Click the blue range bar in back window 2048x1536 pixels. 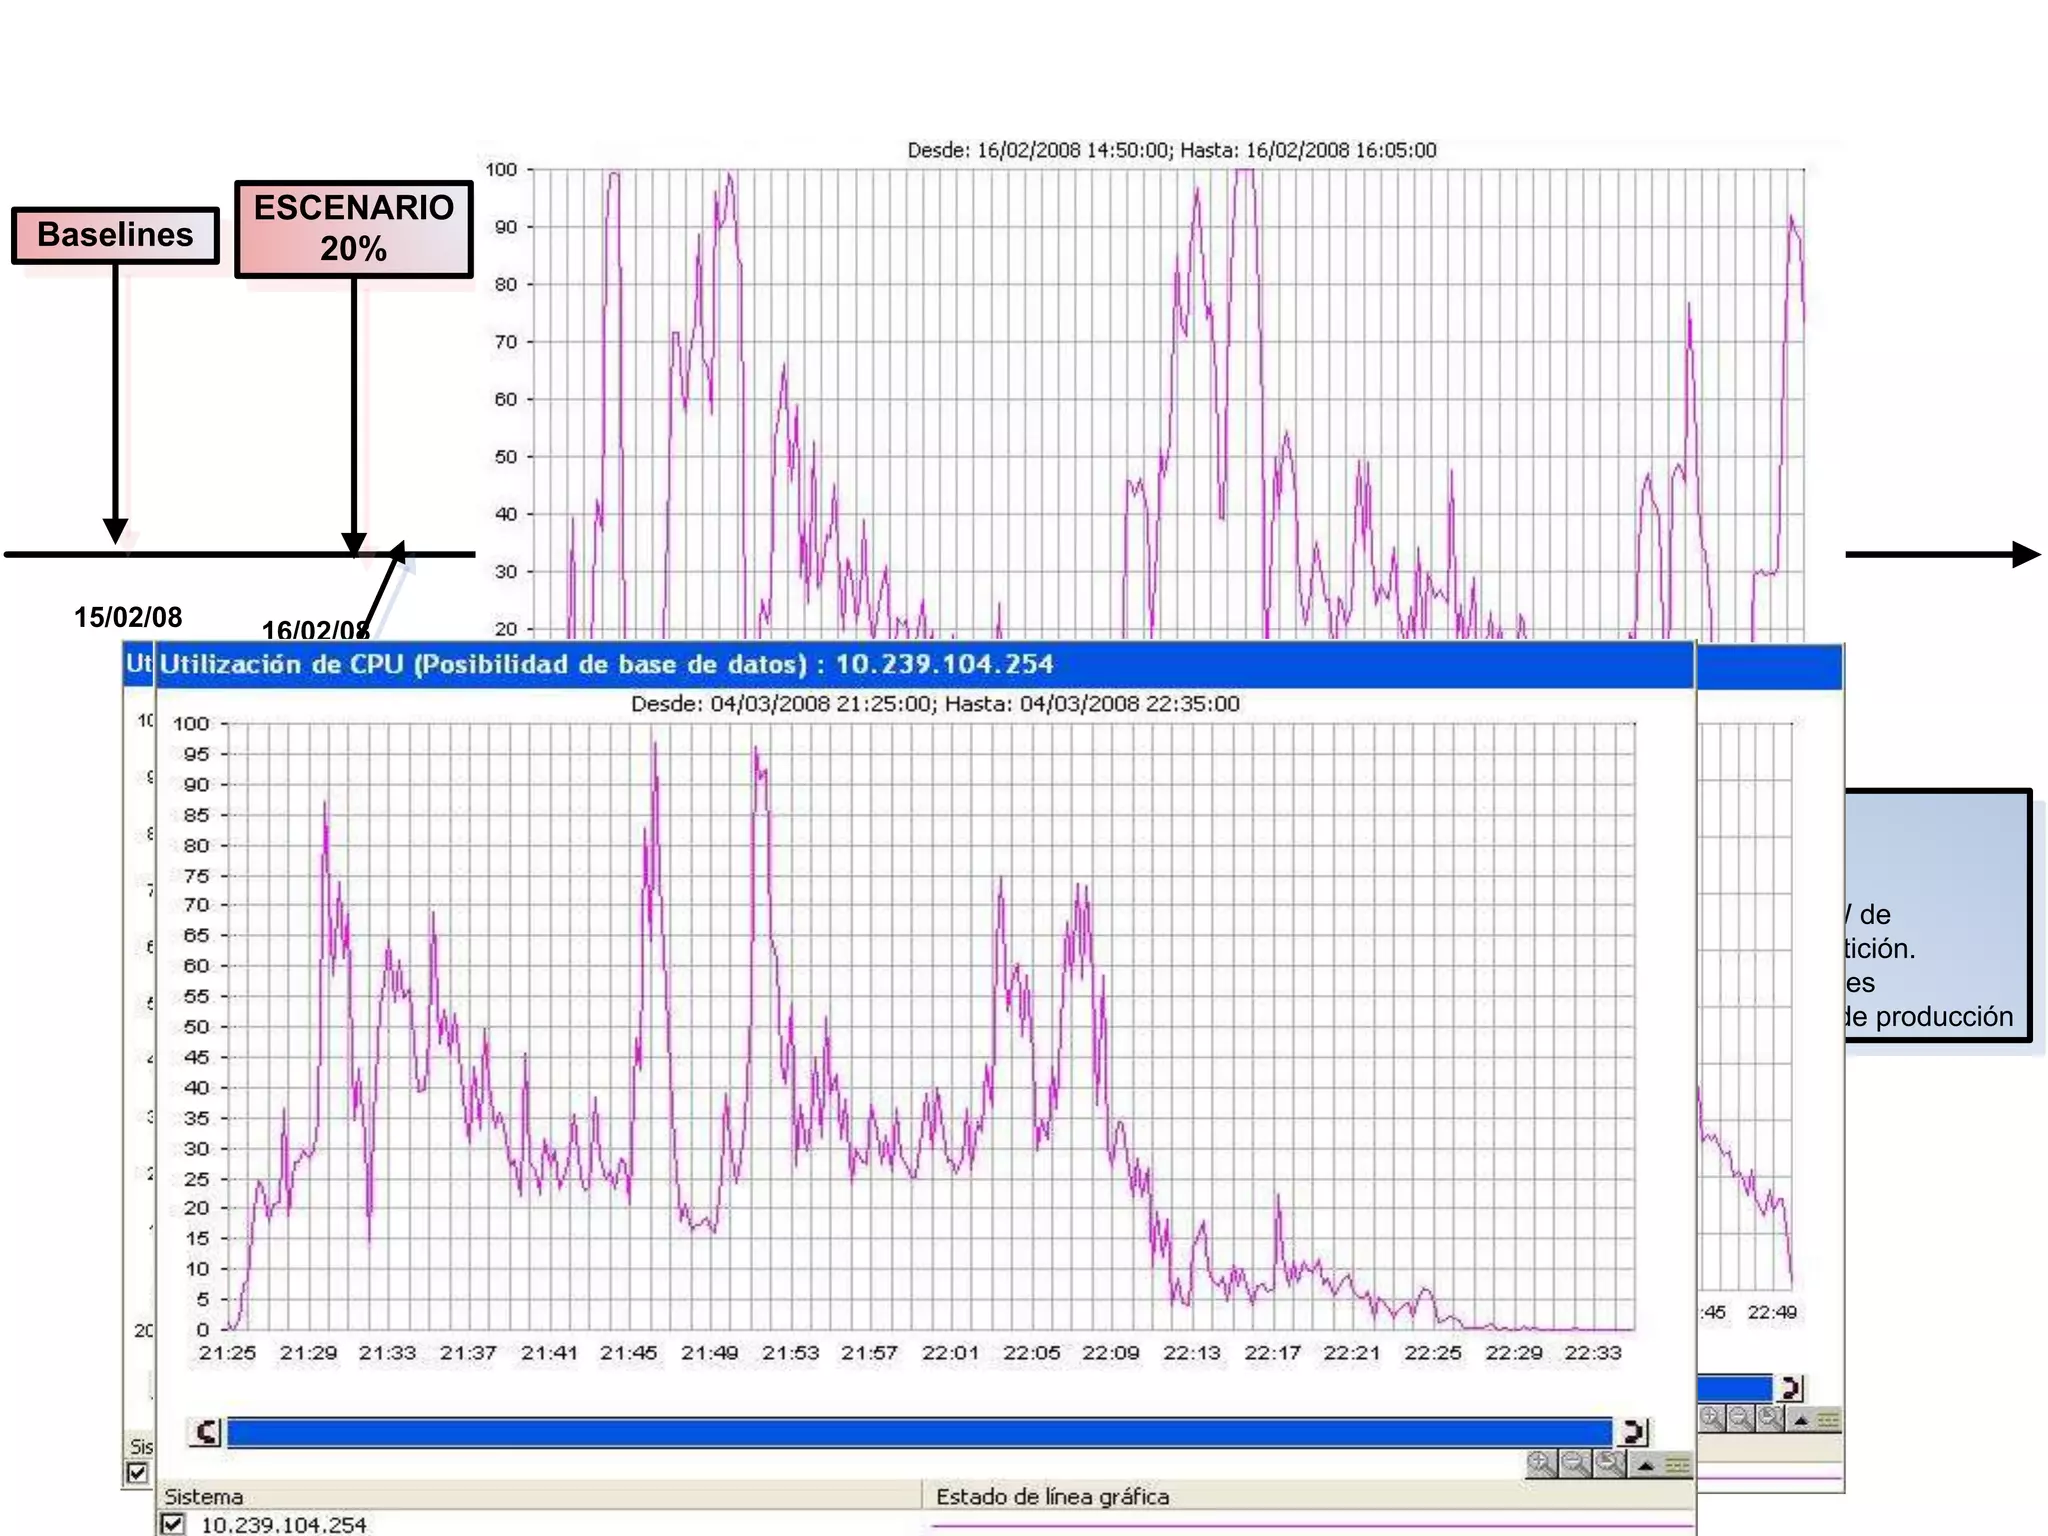1734,1388
